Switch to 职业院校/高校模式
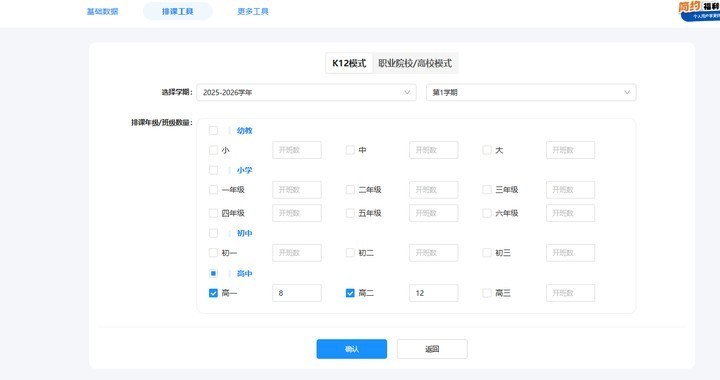The width and height of the screenshot is (720, 380). coord(415,63)
